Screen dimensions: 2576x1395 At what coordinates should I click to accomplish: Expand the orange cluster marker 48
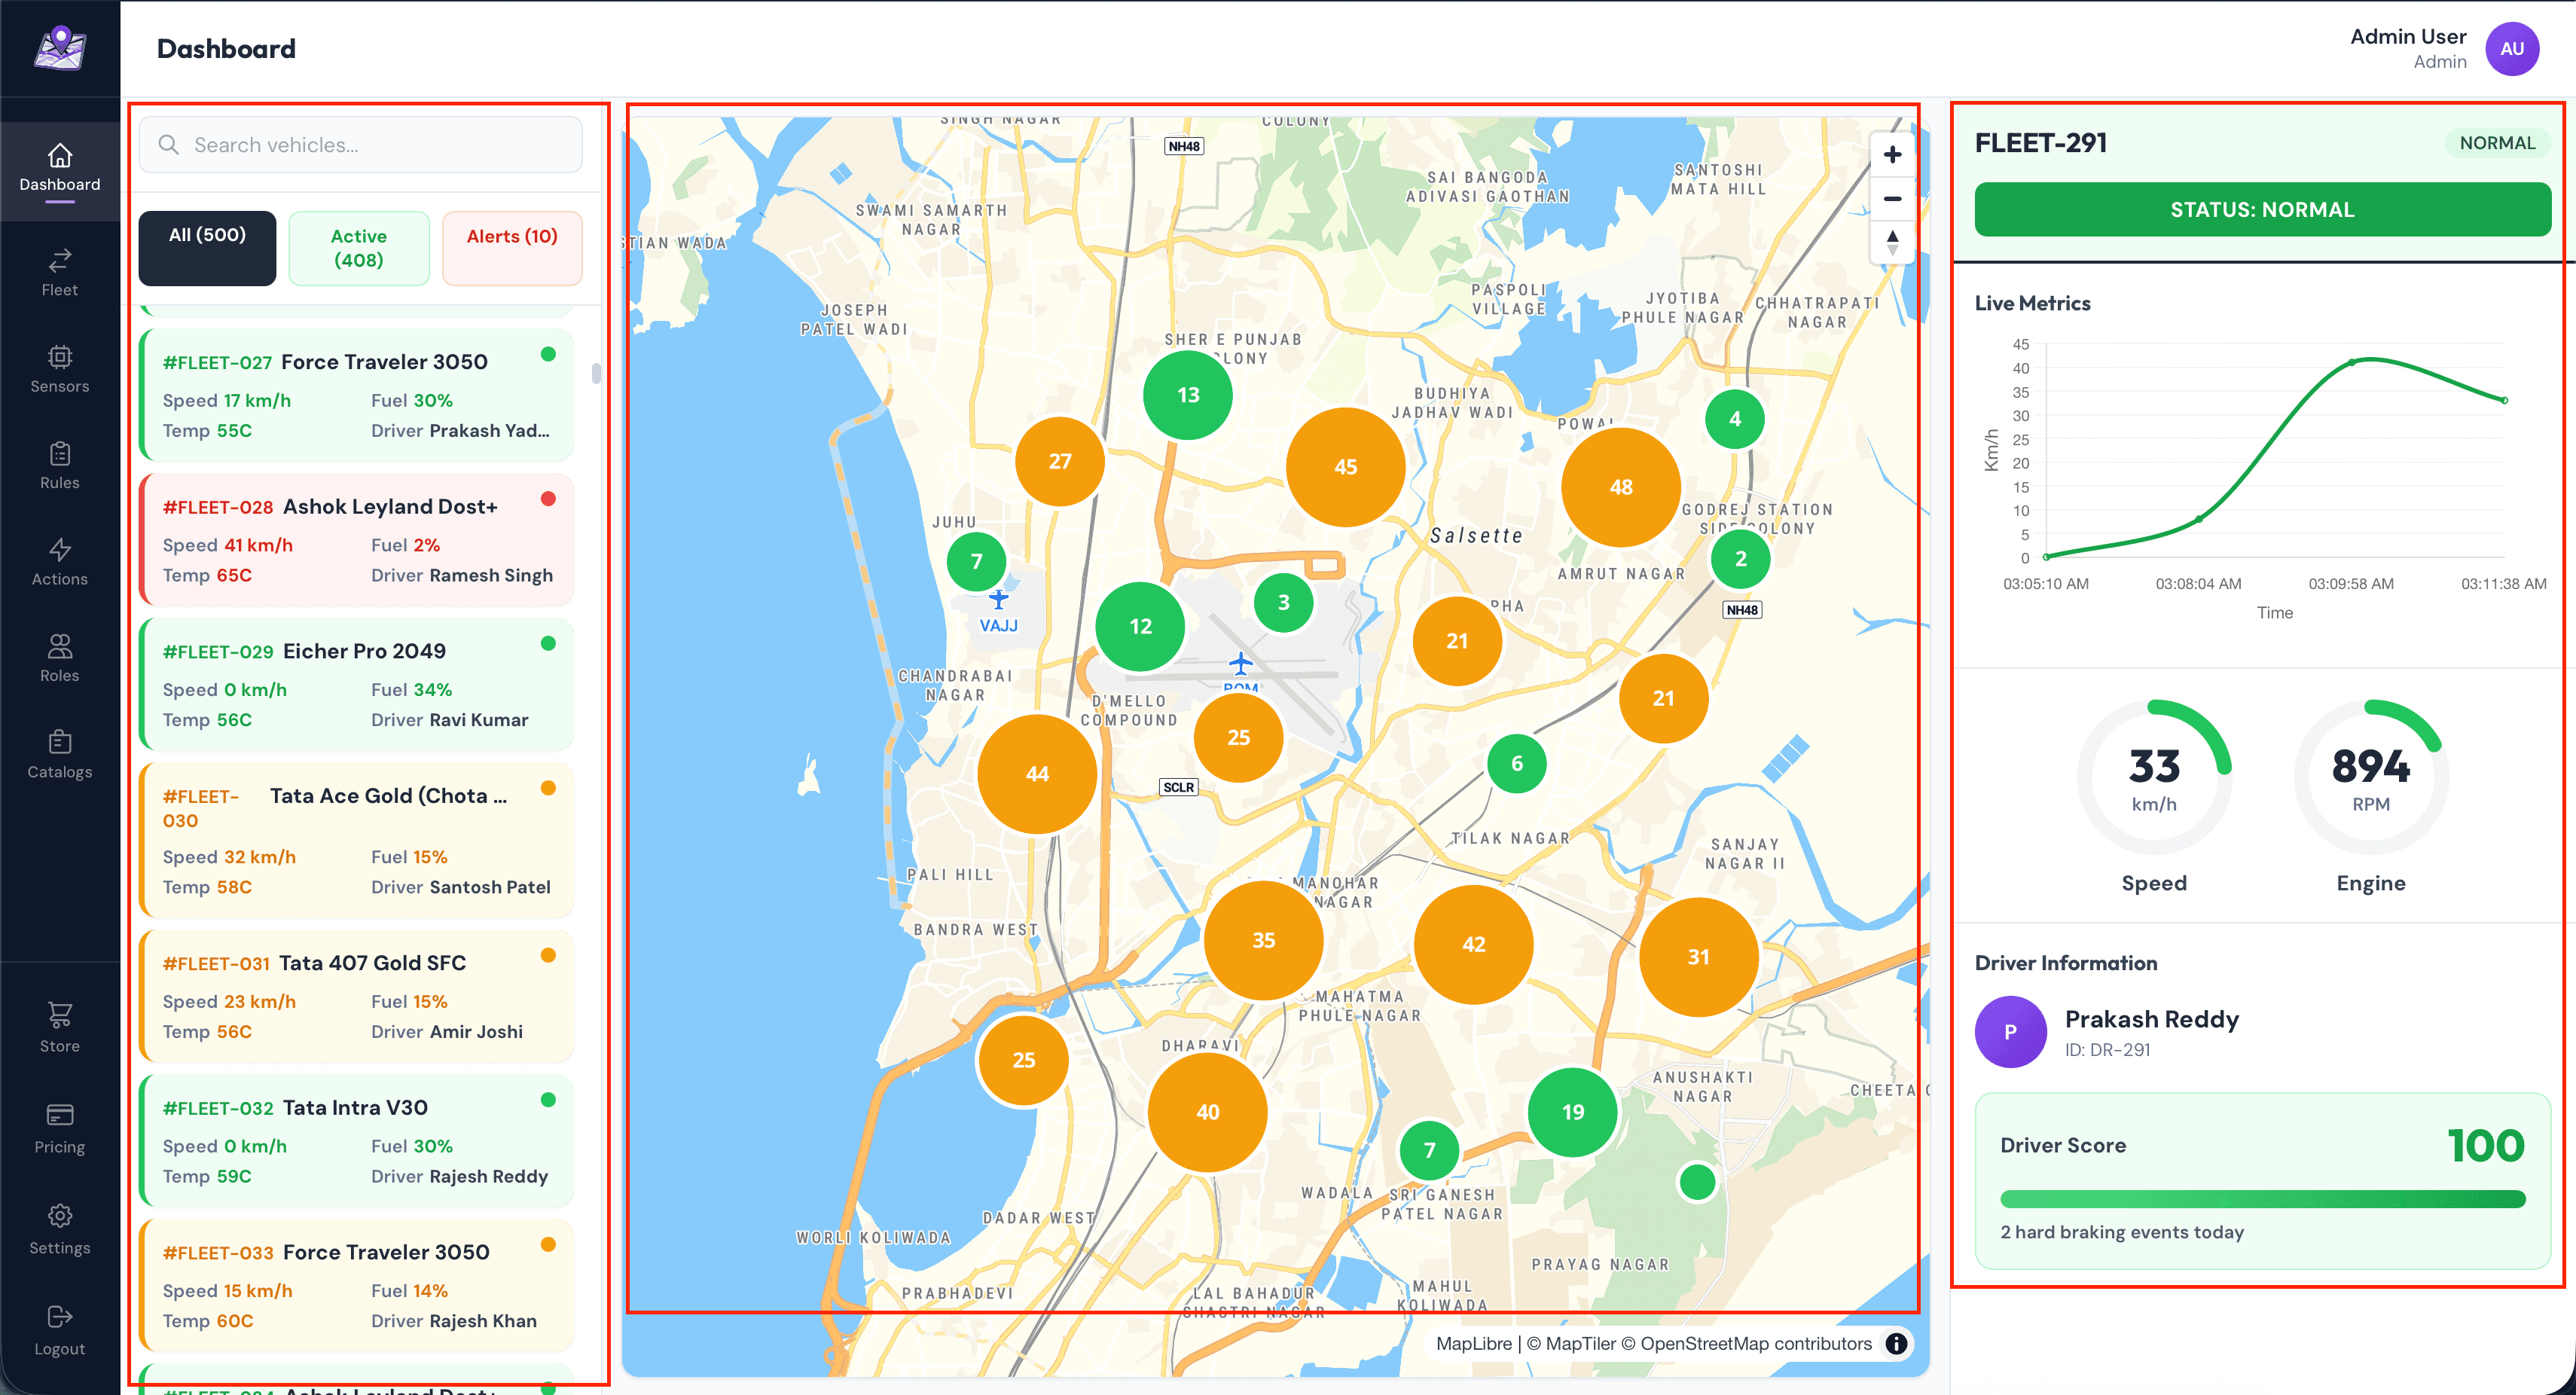(1620, 487)
